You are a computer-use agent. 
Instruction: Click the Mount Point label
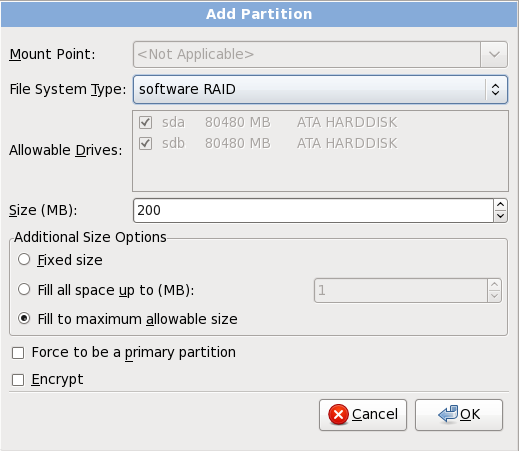tap(52, 54)
